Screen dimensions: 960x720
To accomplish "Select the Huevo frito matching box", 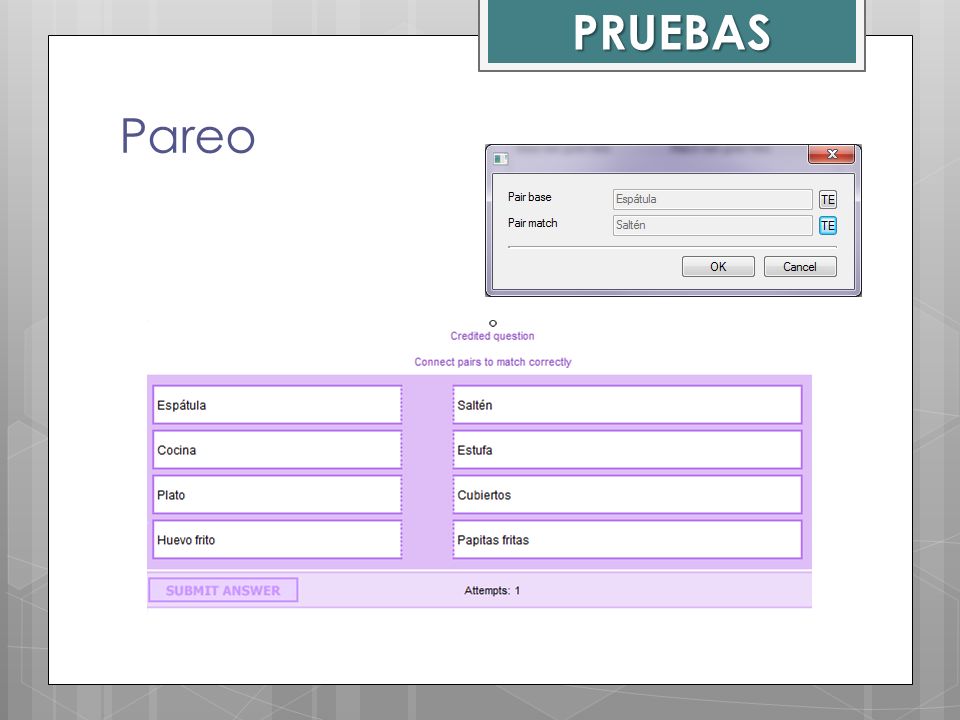I will click(277, 540).
